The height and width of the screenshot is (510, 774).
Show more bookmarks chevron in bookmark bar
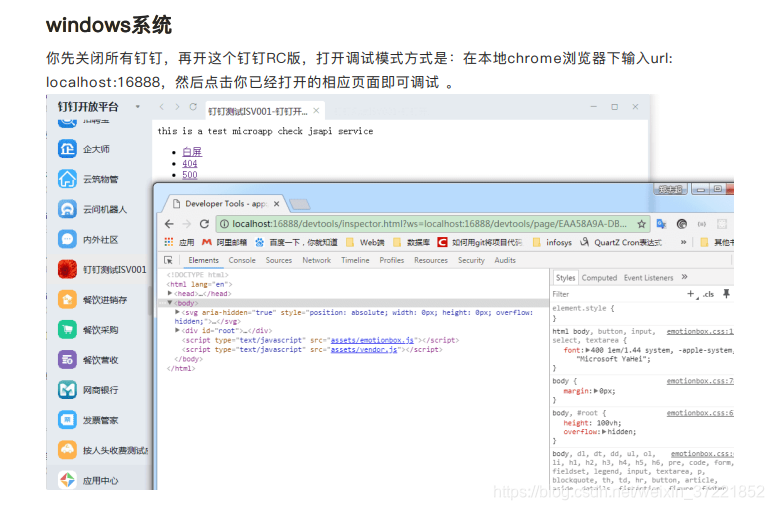point(683,242)
